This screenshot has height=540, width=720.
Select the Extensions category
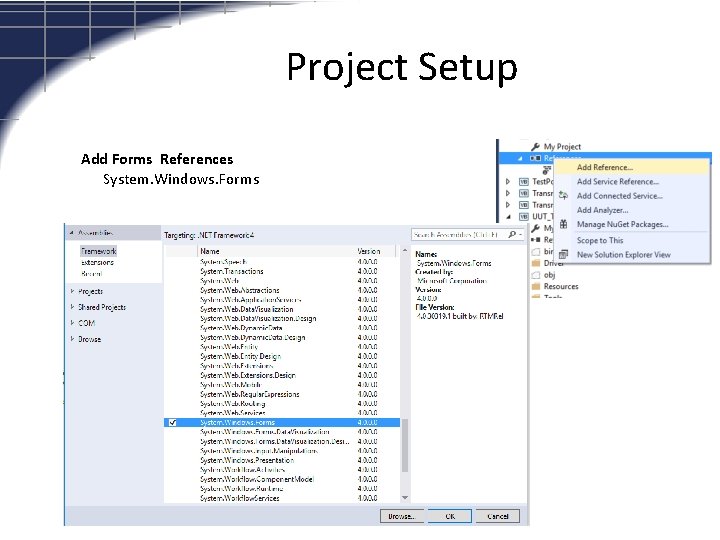tap(97, 263)
